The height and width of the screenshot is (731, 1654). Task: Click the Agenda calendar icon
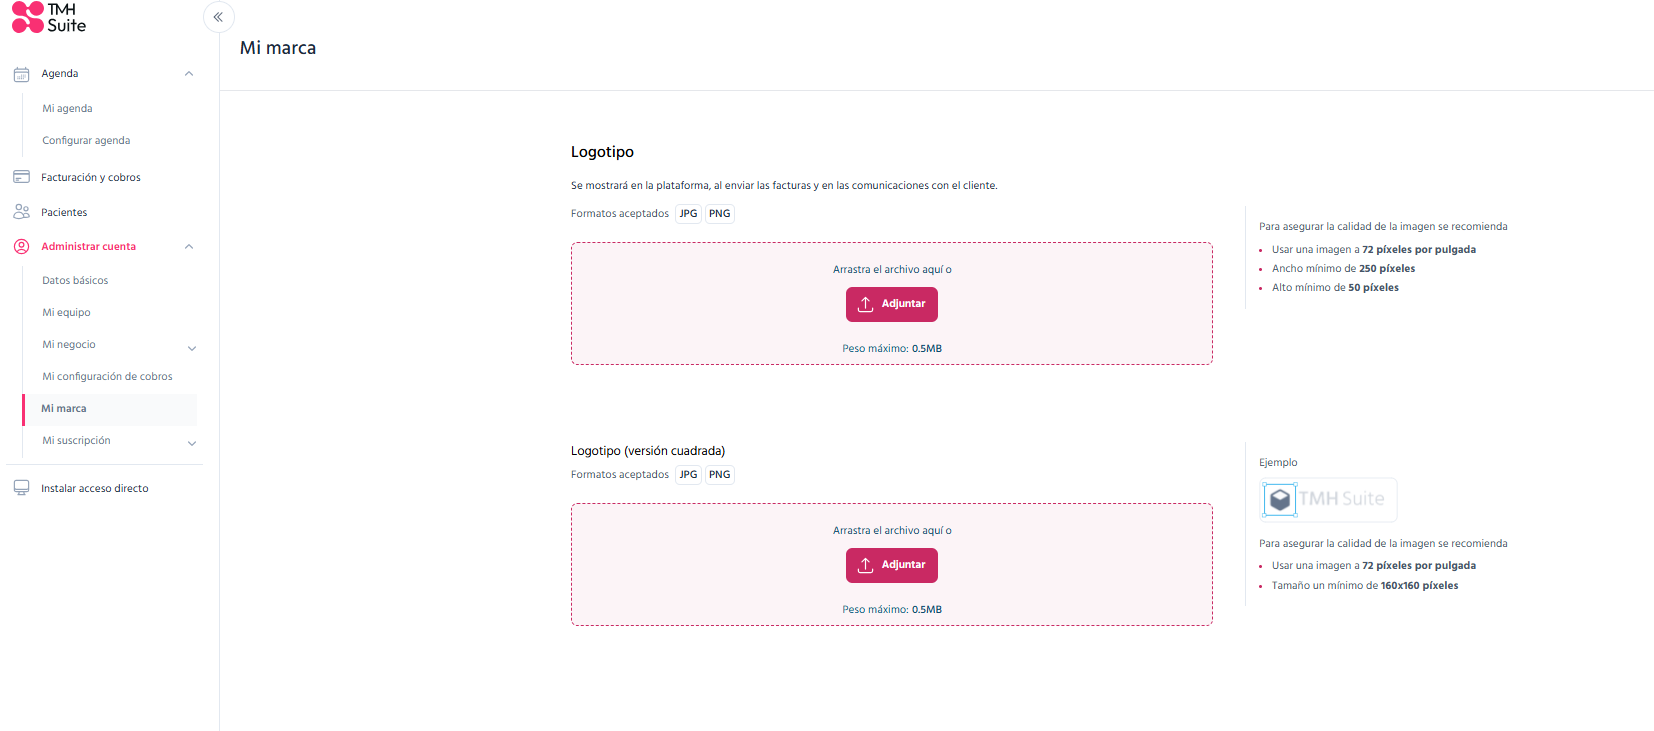[21, 74]
